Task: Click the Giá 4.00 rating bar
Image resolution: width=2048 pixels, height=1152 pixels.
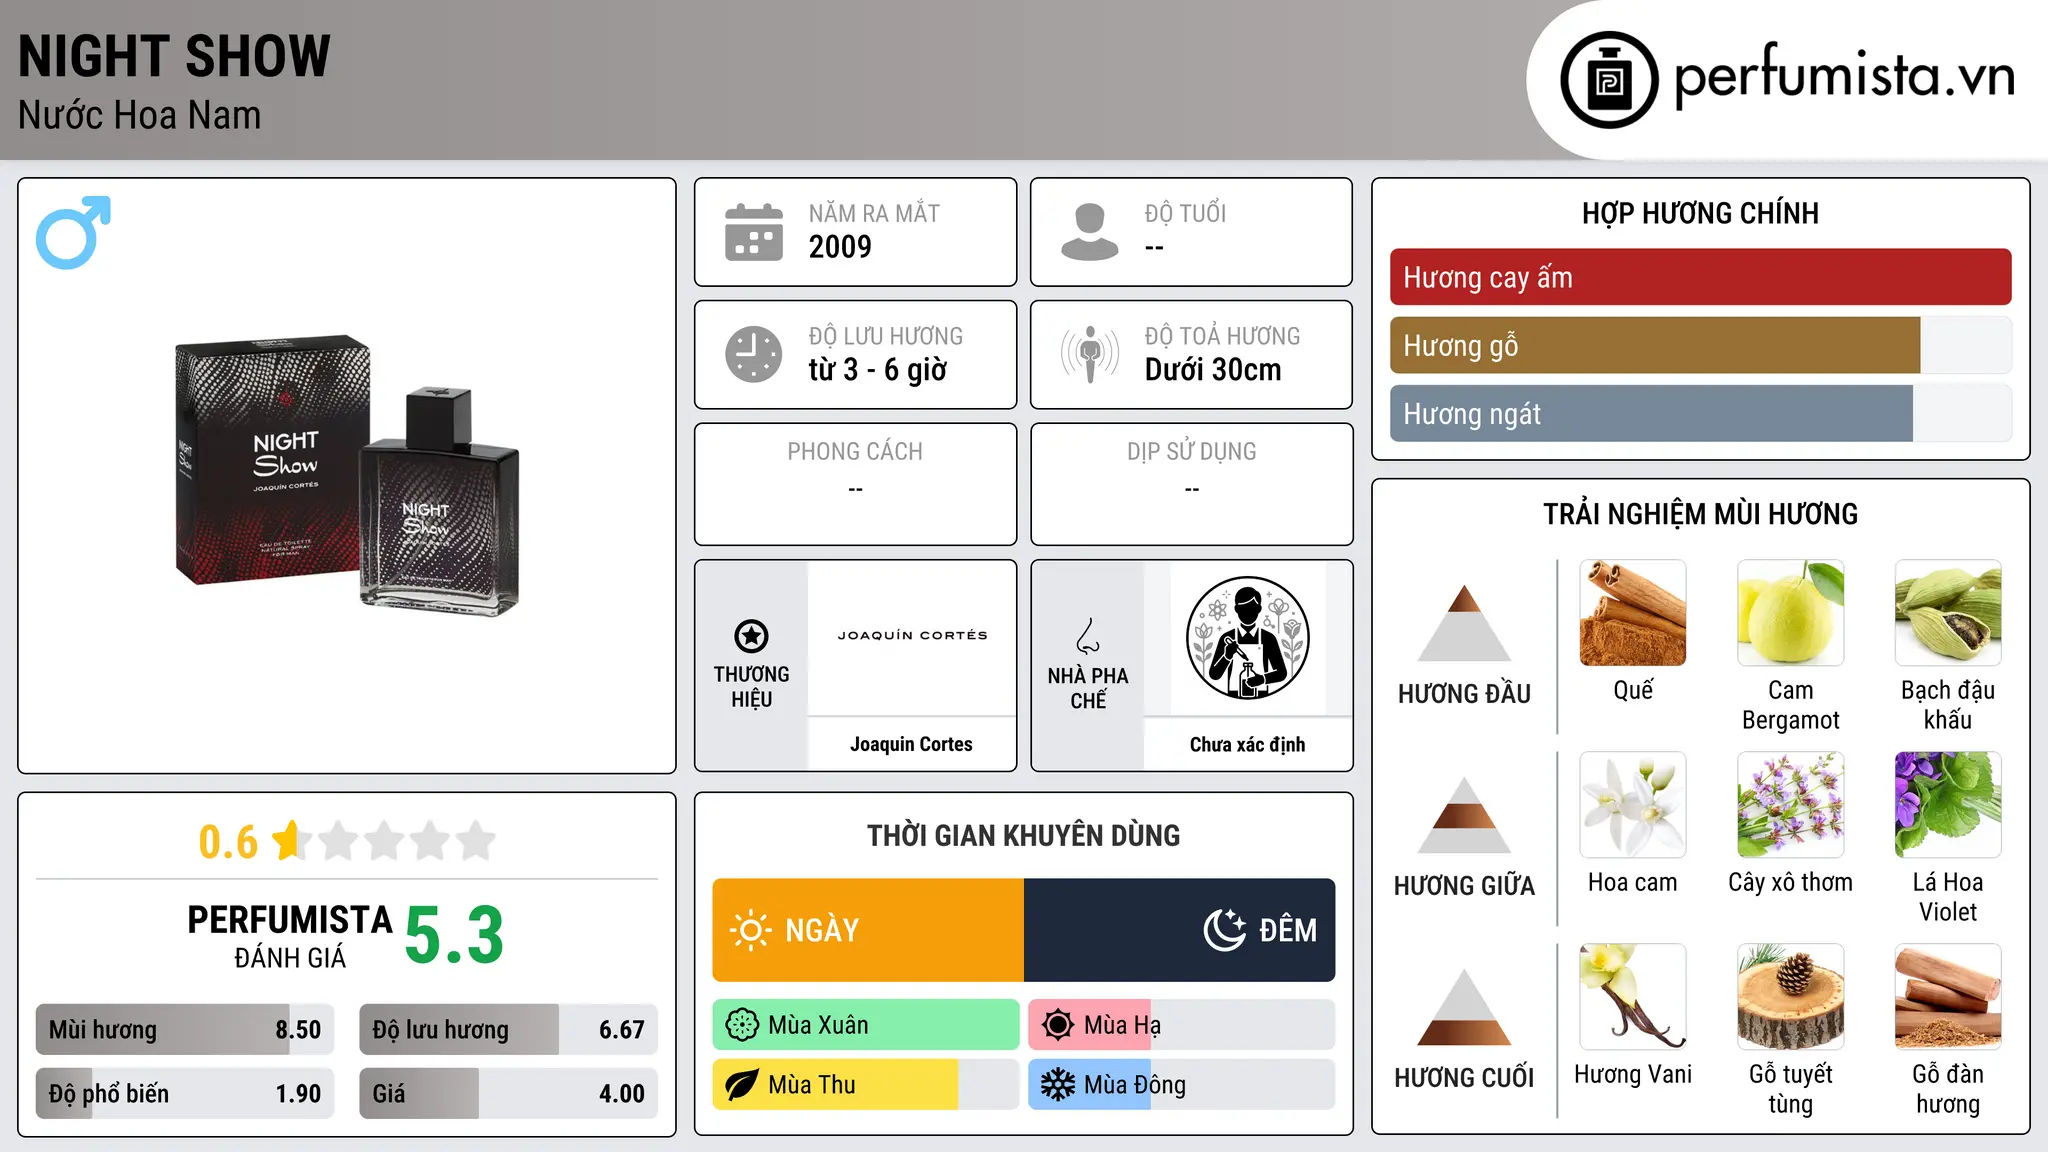Action: point(508,1093)
